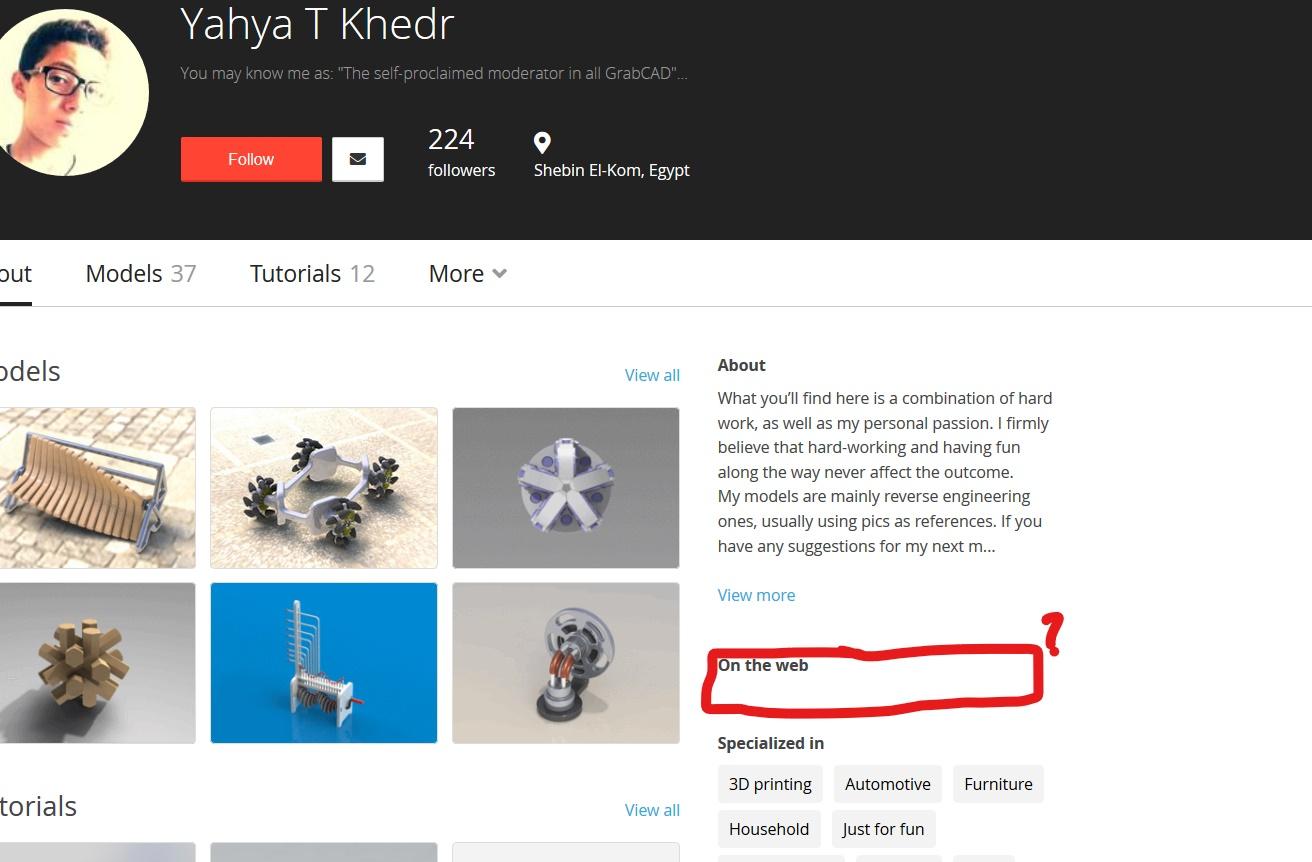Viewport: 1312px width, 862px height.
Task: Expand About text with View more
Action: 756,595
